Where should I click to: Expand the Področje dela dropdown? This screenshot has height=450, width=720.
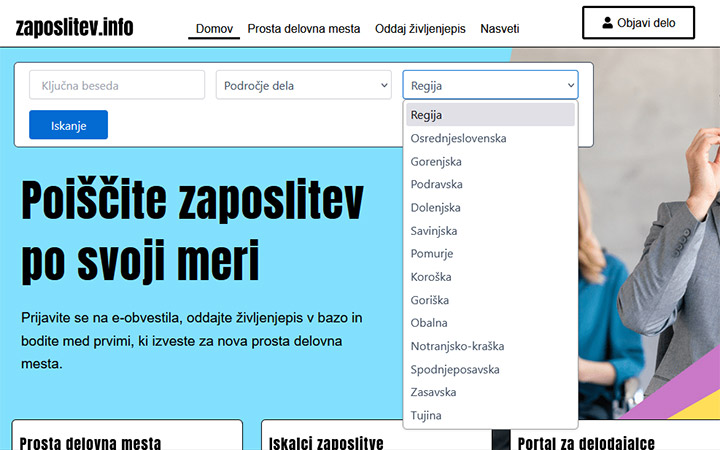303,85
